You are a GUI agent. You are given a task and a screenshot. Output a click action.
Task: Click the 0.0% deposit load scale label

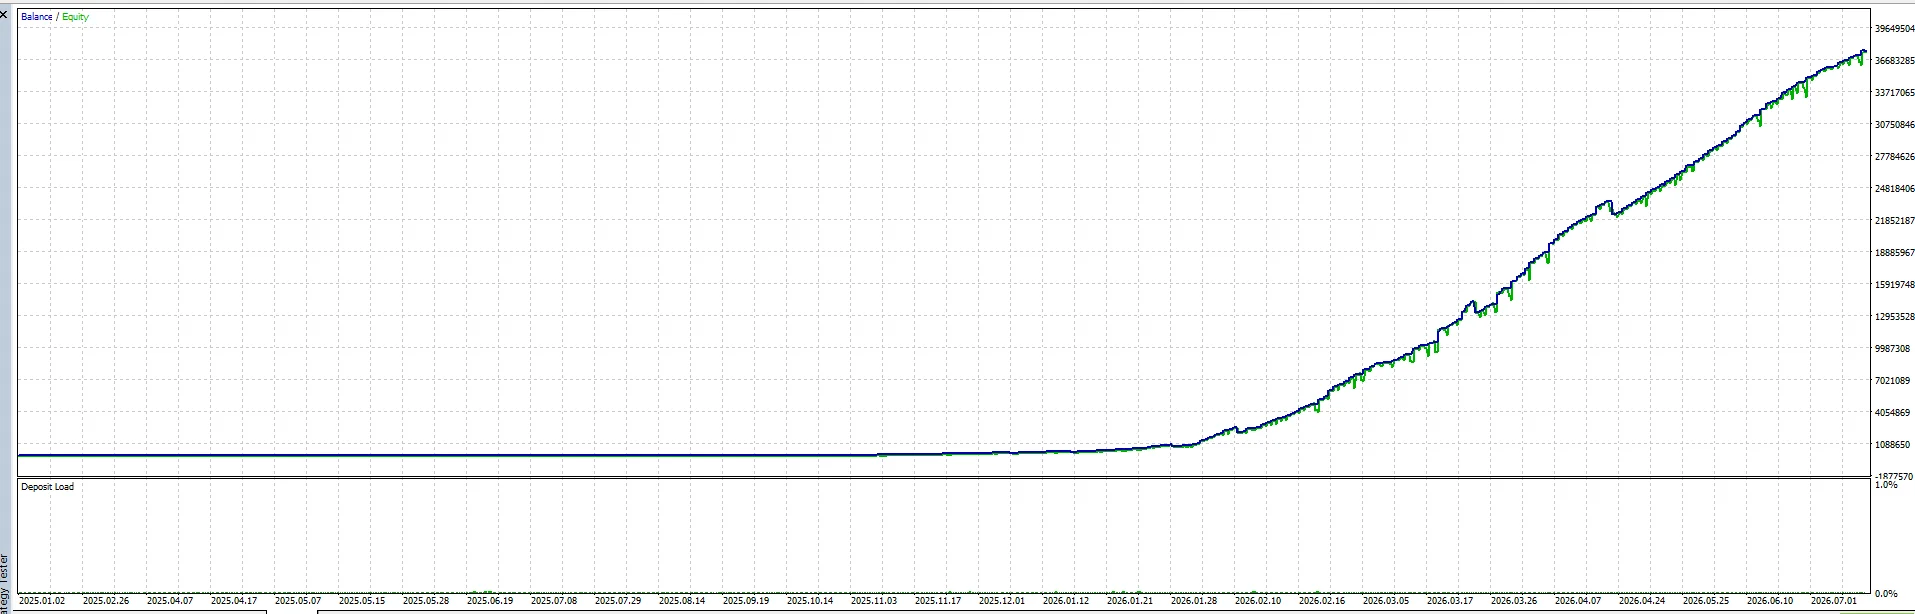[1885, 594]
